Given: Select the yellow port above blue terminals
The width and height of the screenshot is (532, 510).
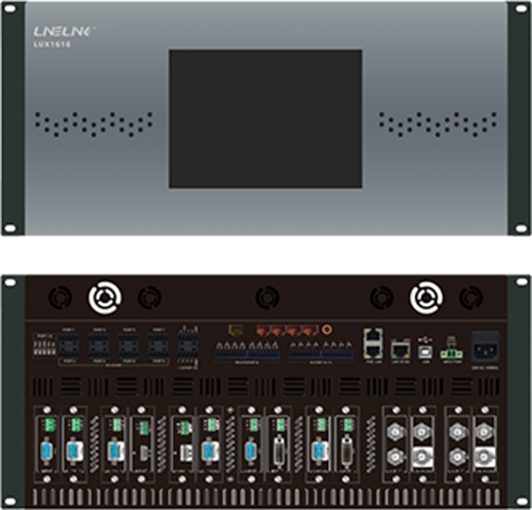Looking at the screenshot, I should click(236, 329).
